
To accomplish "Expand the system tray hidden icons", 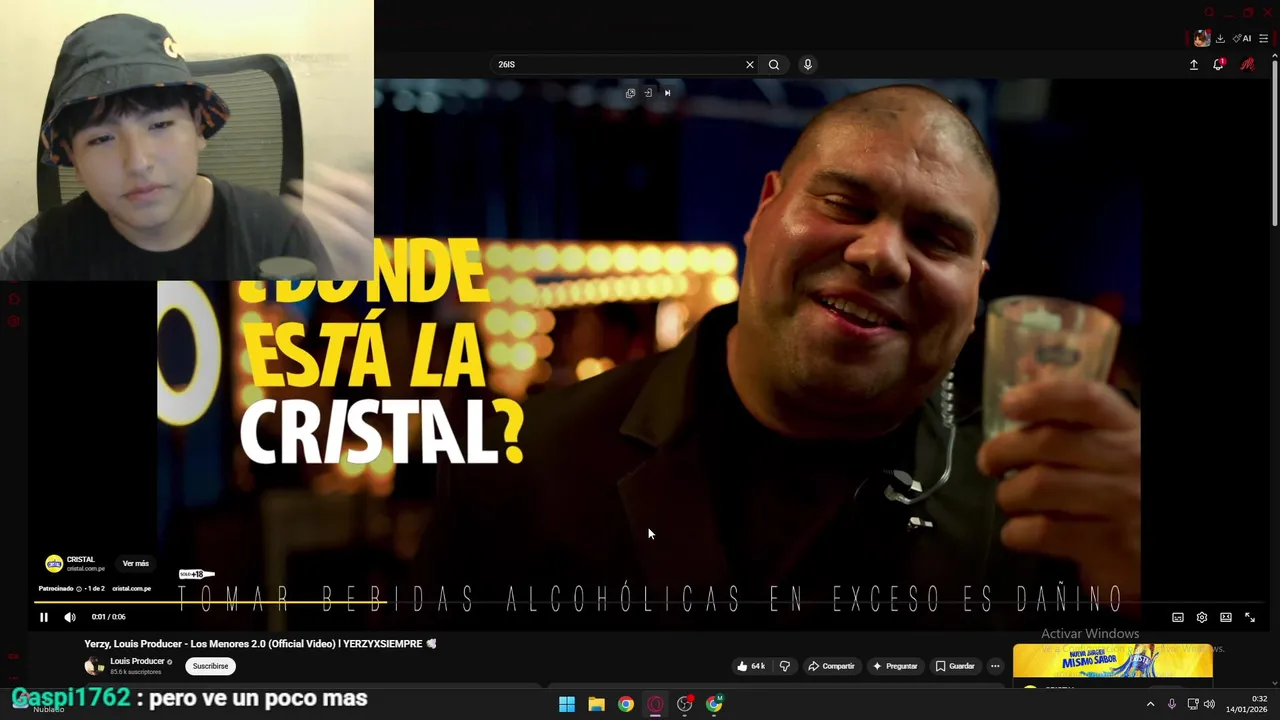I will pos(1150,704).
